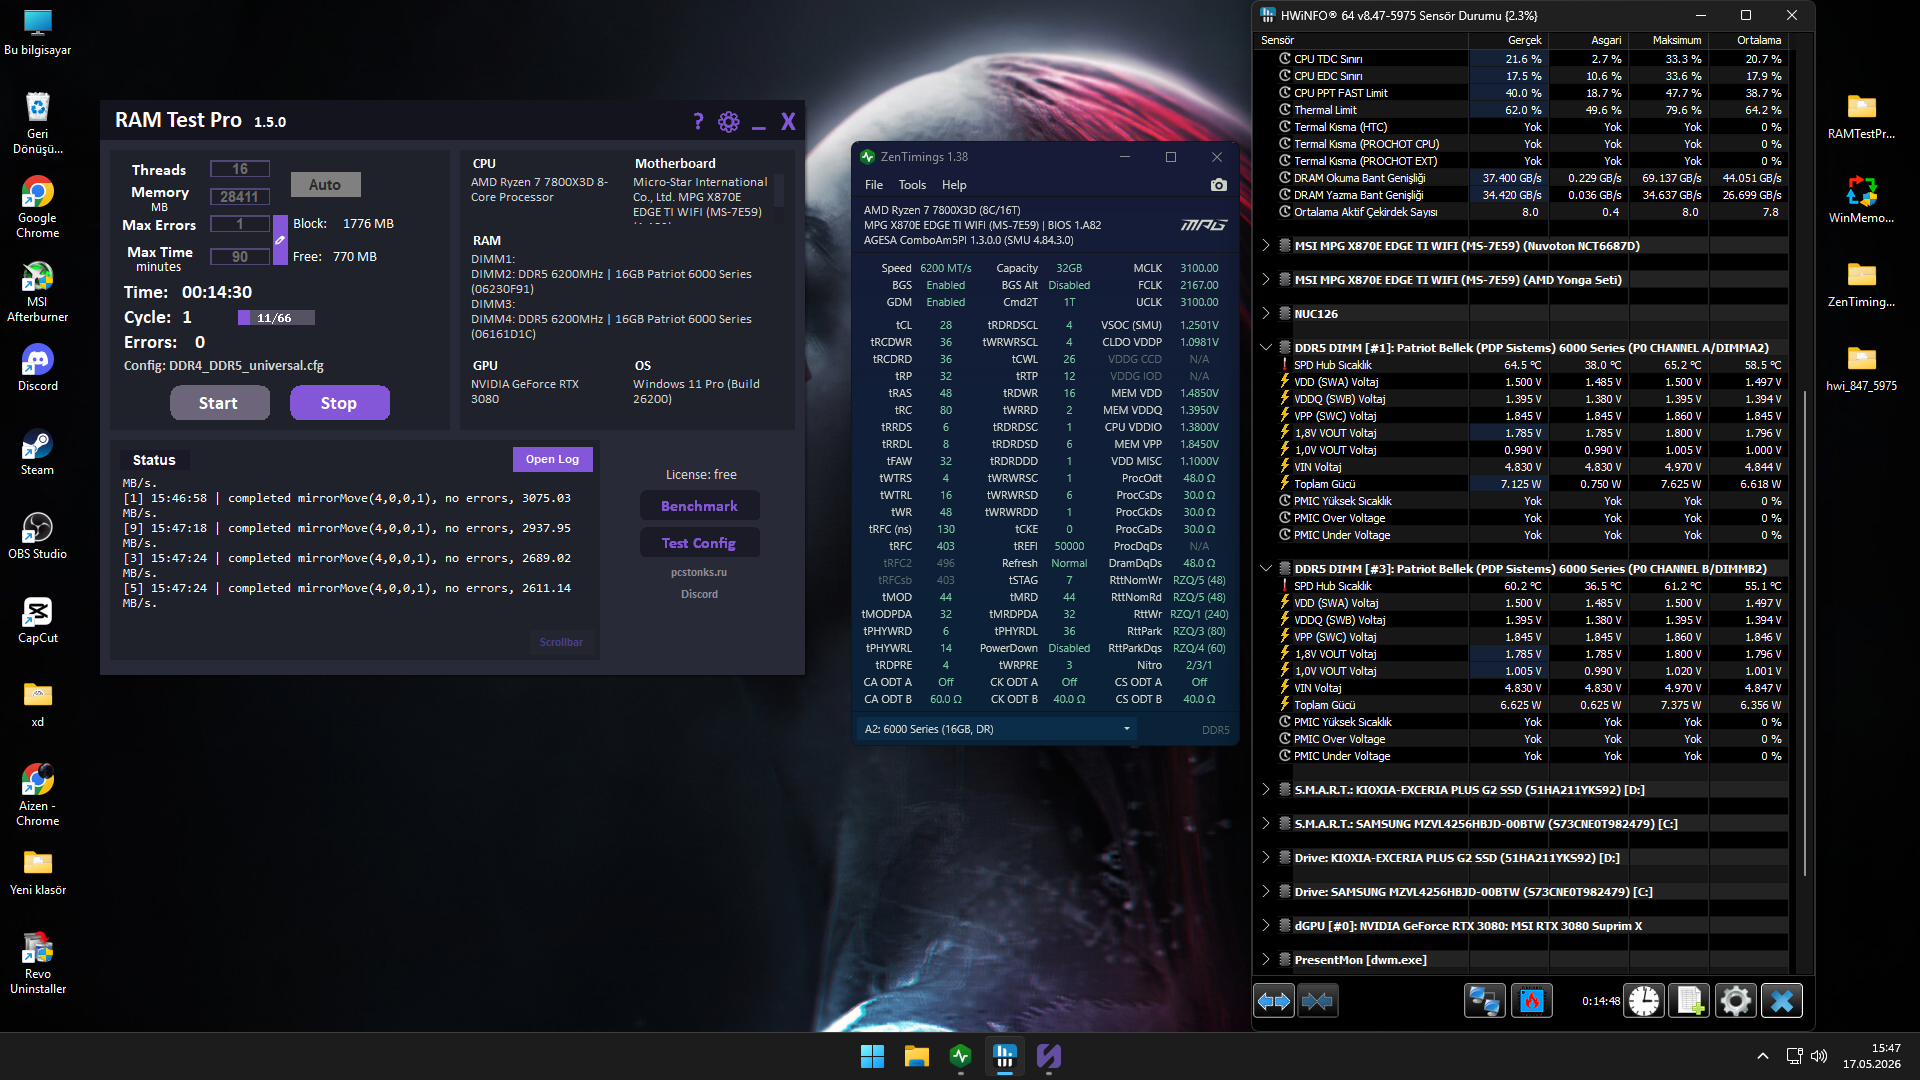Reset HWiNFO timer with clock icon

click(1644, 1001)
